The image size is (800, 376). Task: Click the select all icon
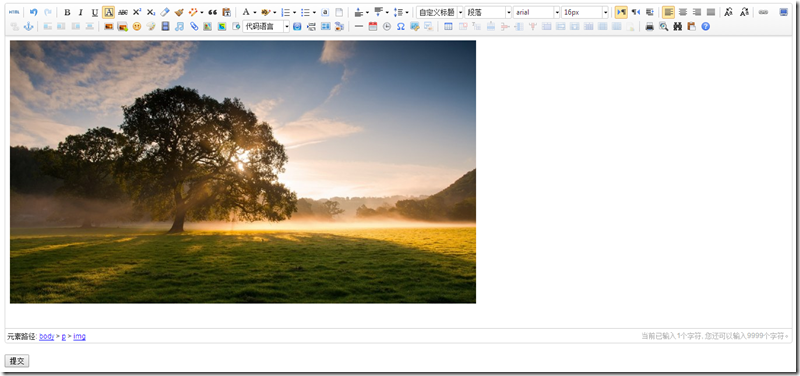click(x=325, y=12)
